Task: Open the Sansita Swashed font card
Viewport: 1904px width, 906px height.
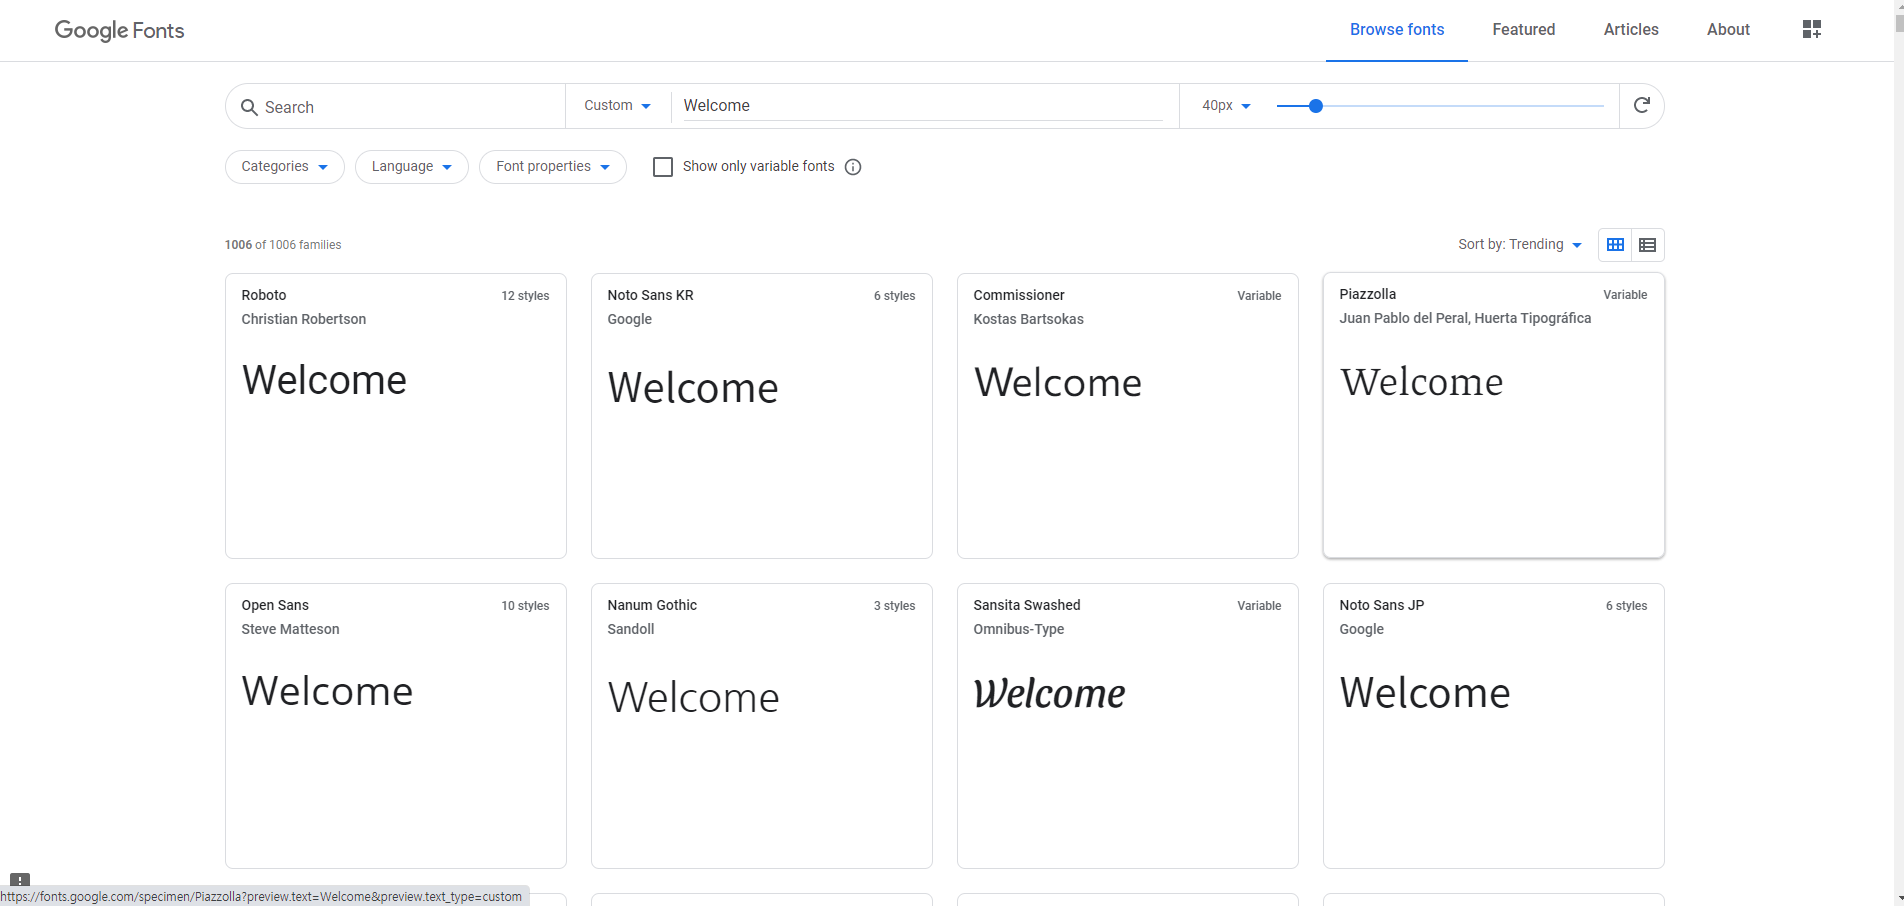Action: click(x=1128, y=726)
